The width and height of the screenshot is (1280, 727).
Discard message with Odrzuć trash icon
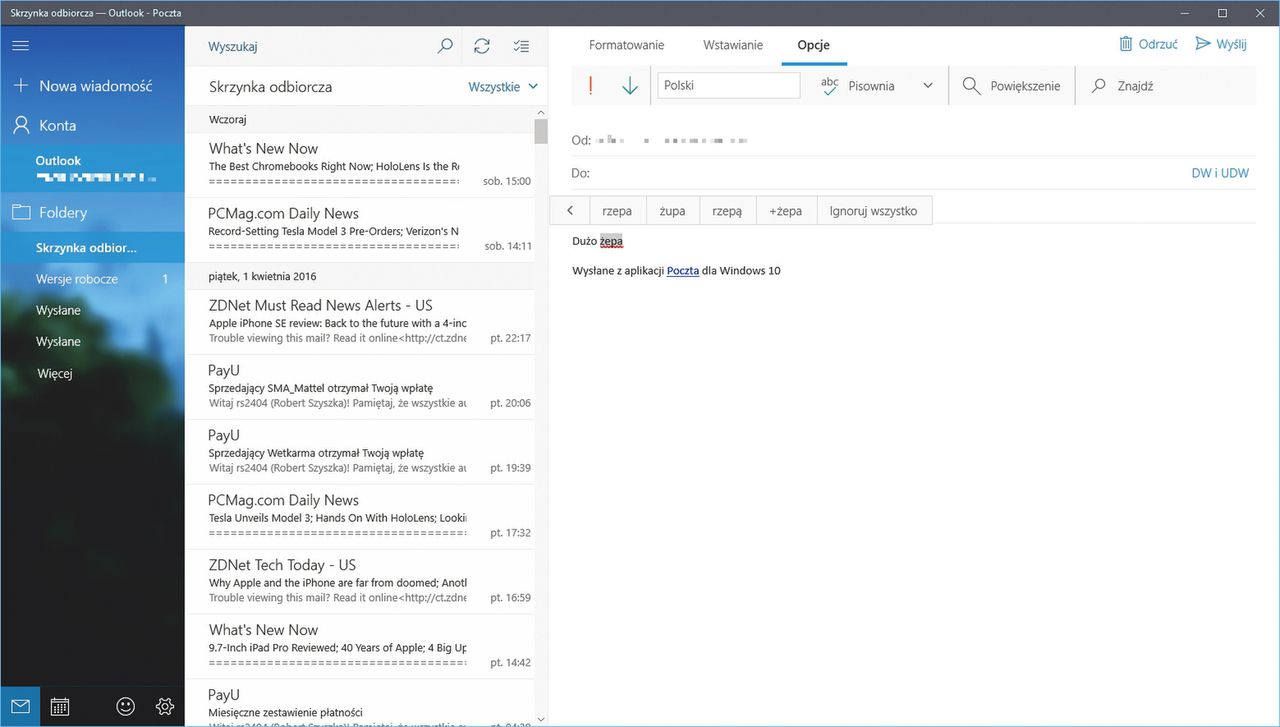pyautogui.click(x=1147, y=44)
